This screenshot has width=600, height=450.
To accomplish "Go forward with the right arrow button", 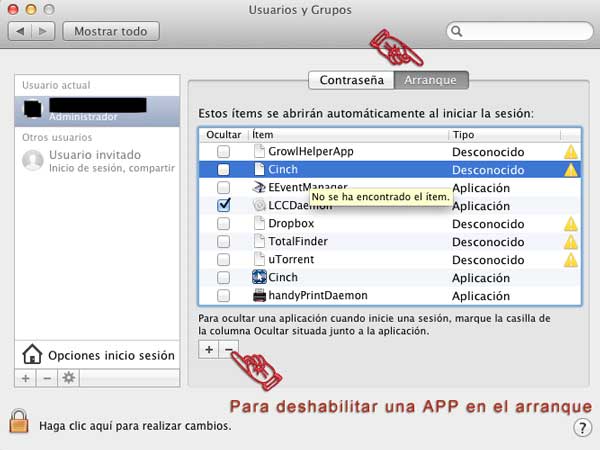I will [43, 31].
